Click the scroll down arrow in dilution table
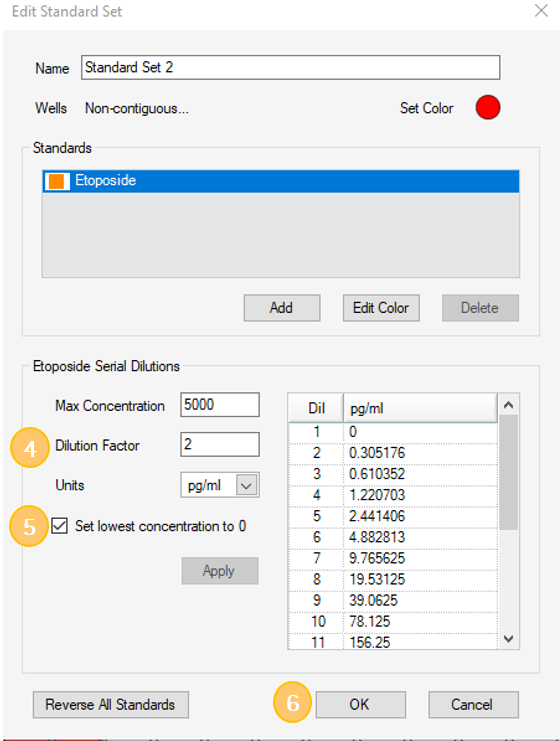This screenshot has width=560, height=741. [x=508, y=639]
